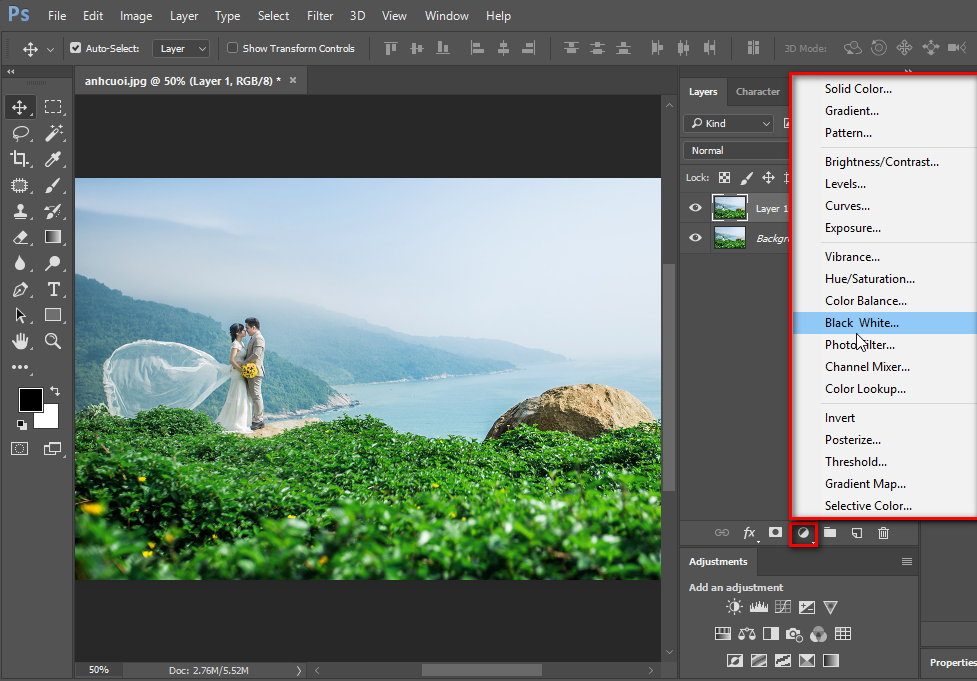Select the Hand tool
Screen dimensions: 977x681
[21, 341]
